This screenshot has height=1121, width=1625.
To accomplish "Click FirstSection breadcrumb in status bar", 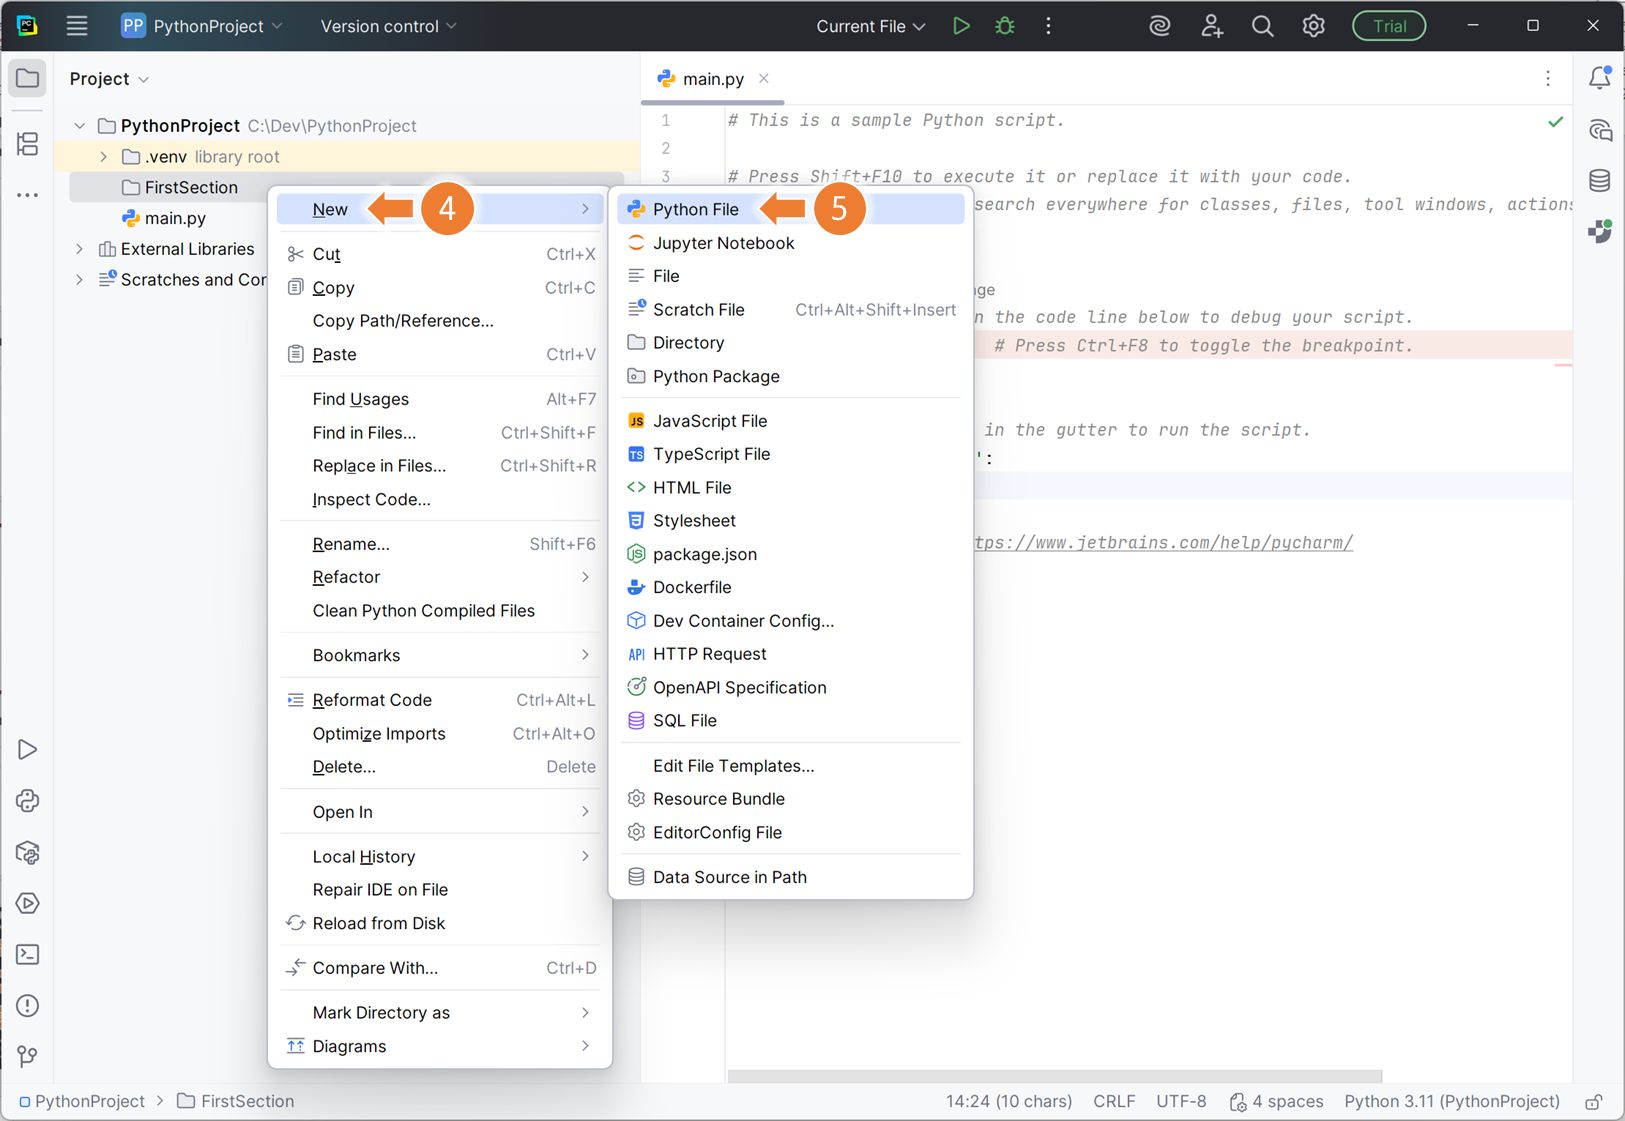I will point(236,1101).
